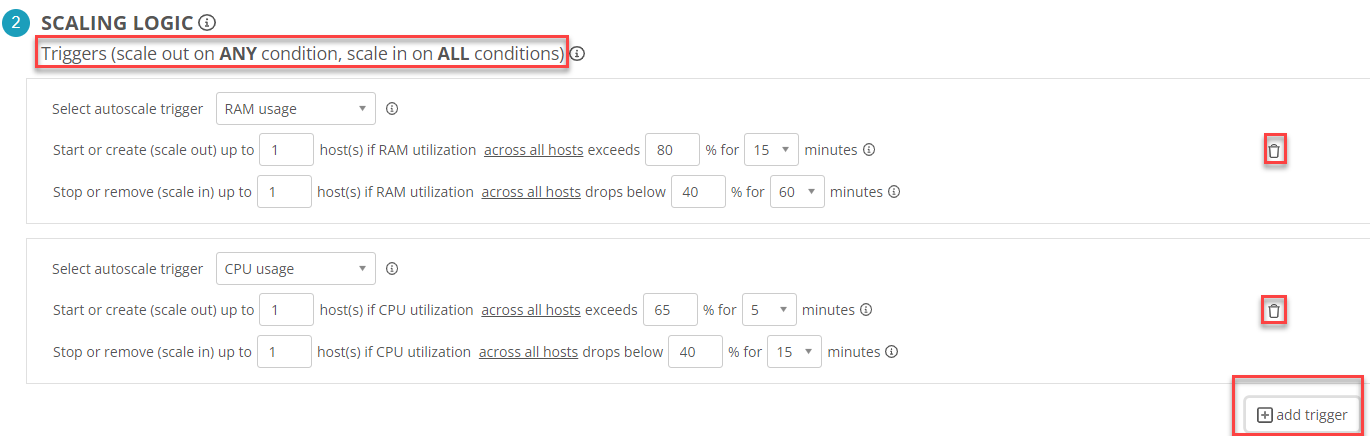Click info icon beside Scaling Logic heading

tap(207, 22)
